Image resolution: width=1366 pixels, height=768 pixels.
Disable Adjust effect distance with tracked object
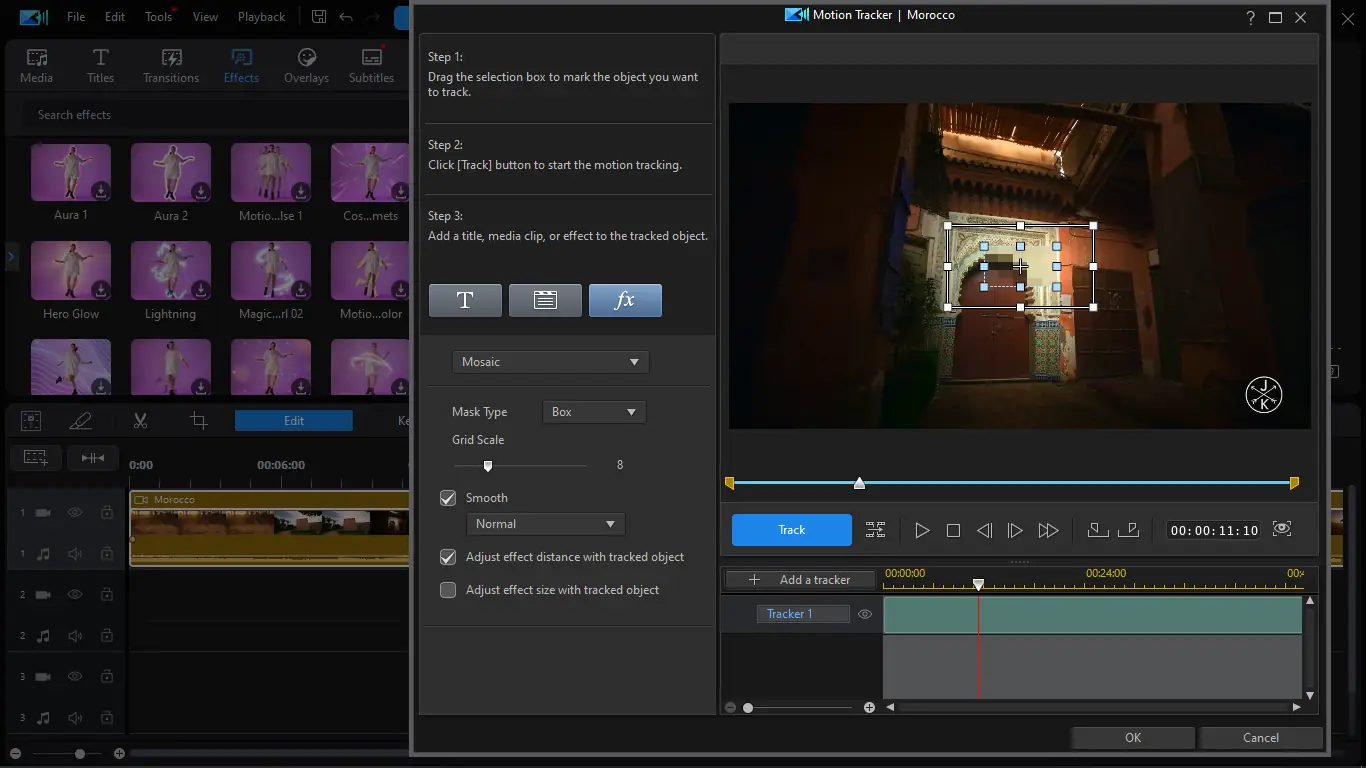[x=448, y=557]
